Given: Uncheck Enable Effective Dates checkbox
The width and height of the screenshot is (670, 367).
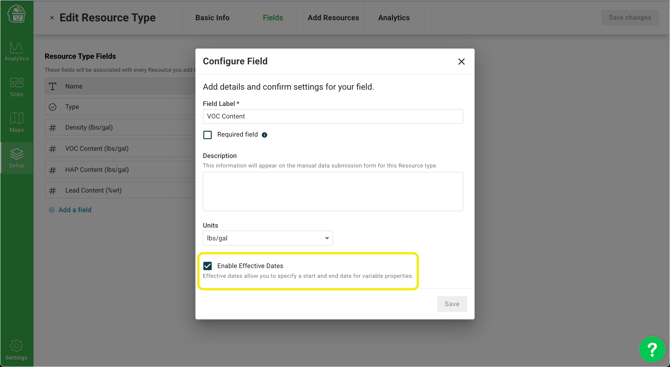Looking at the screenshot, I should (x=208, y=266).
